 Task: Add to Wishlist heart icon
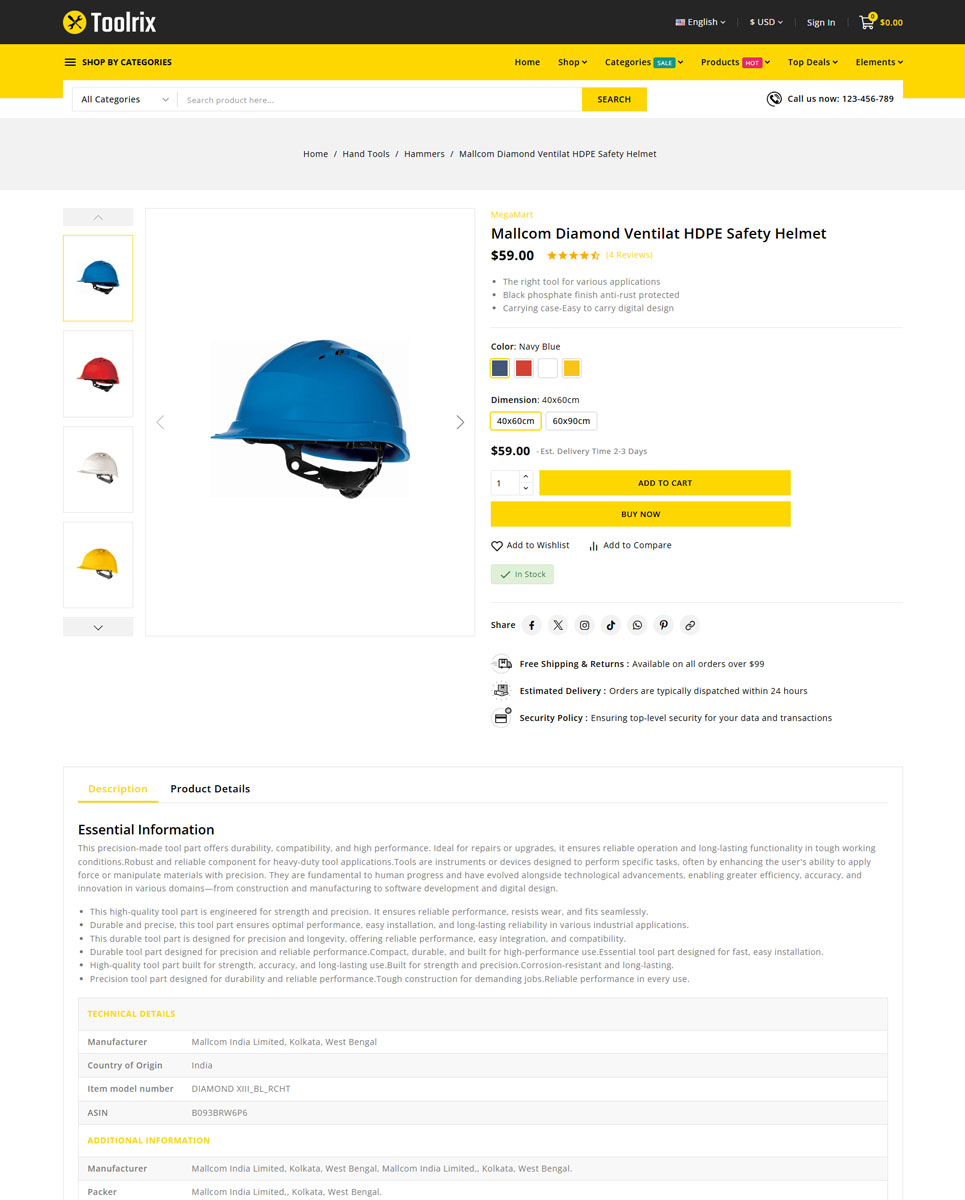click(497, 546)
